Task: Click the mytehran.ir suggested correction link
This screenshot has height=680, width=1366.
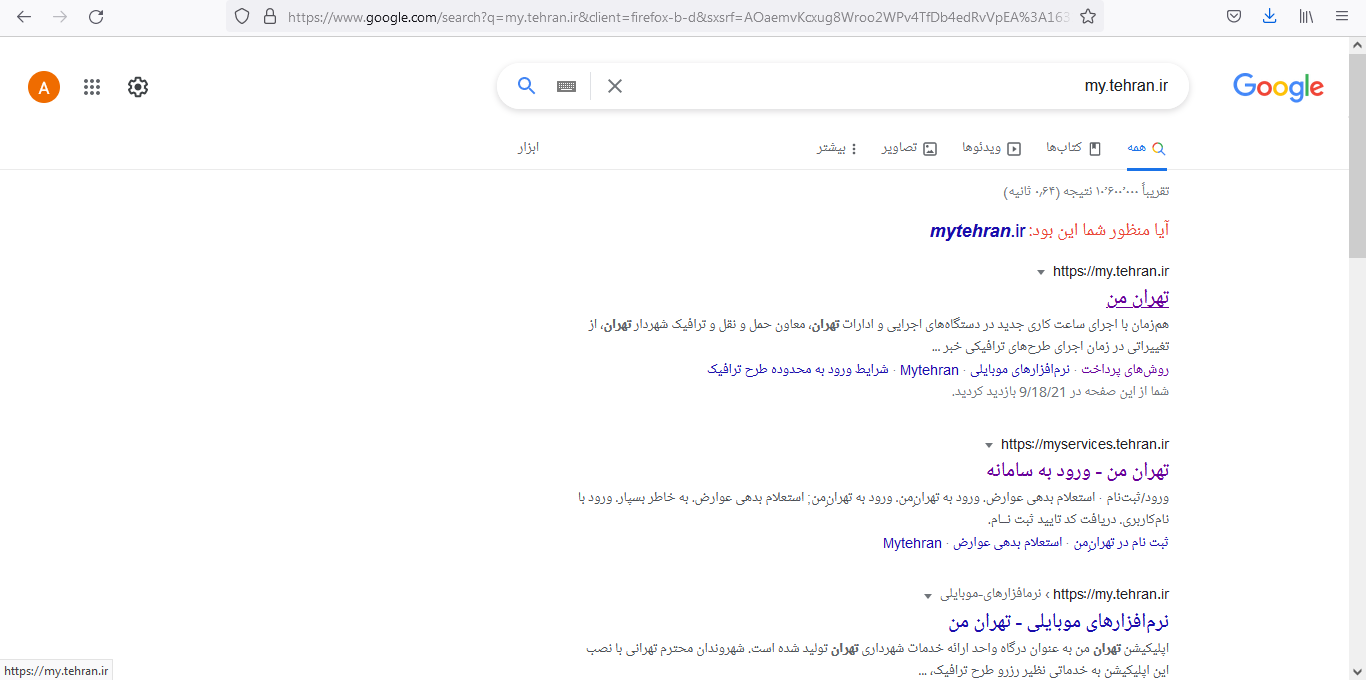Action: point(977,230)
